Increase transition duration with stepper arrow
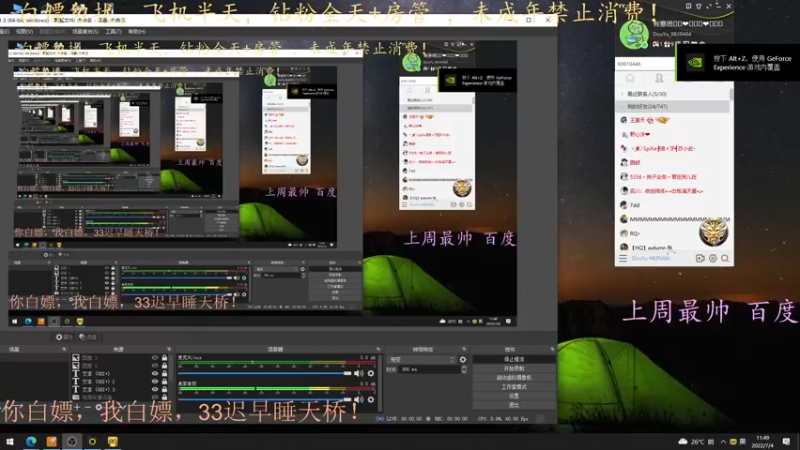Image resolution: width=800 pixels, height=450 pixels. click(x=464, y=367)
